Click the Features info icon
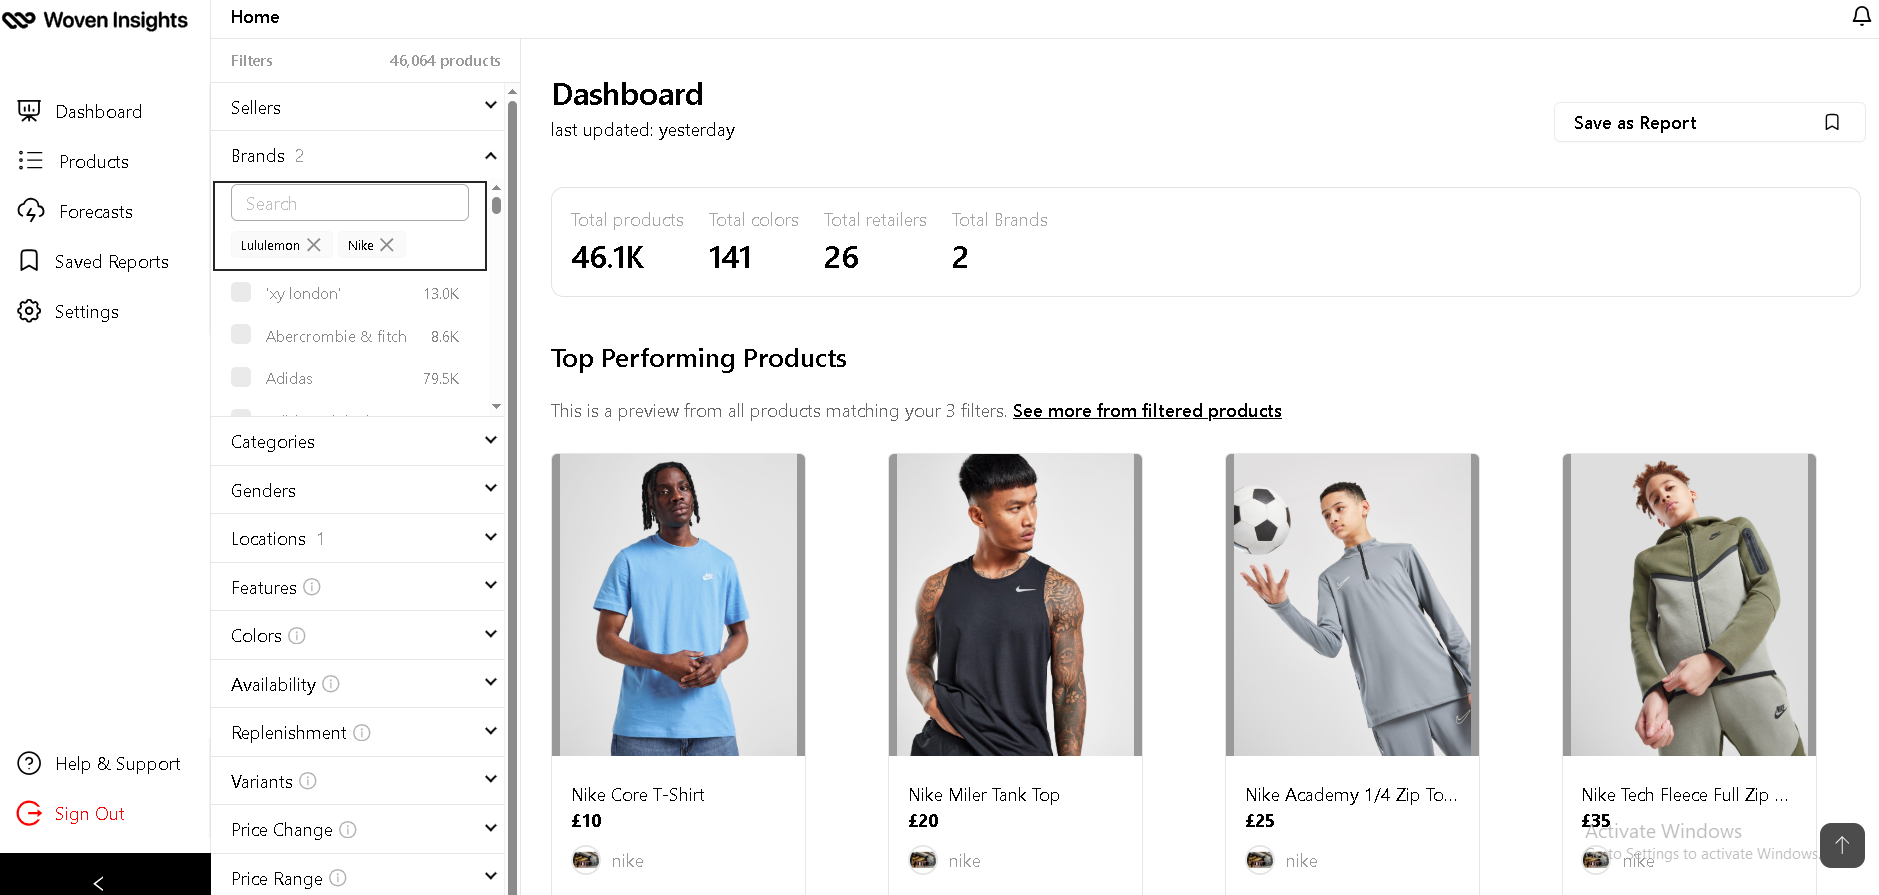1879x895 pixels. tap(312, 587)
